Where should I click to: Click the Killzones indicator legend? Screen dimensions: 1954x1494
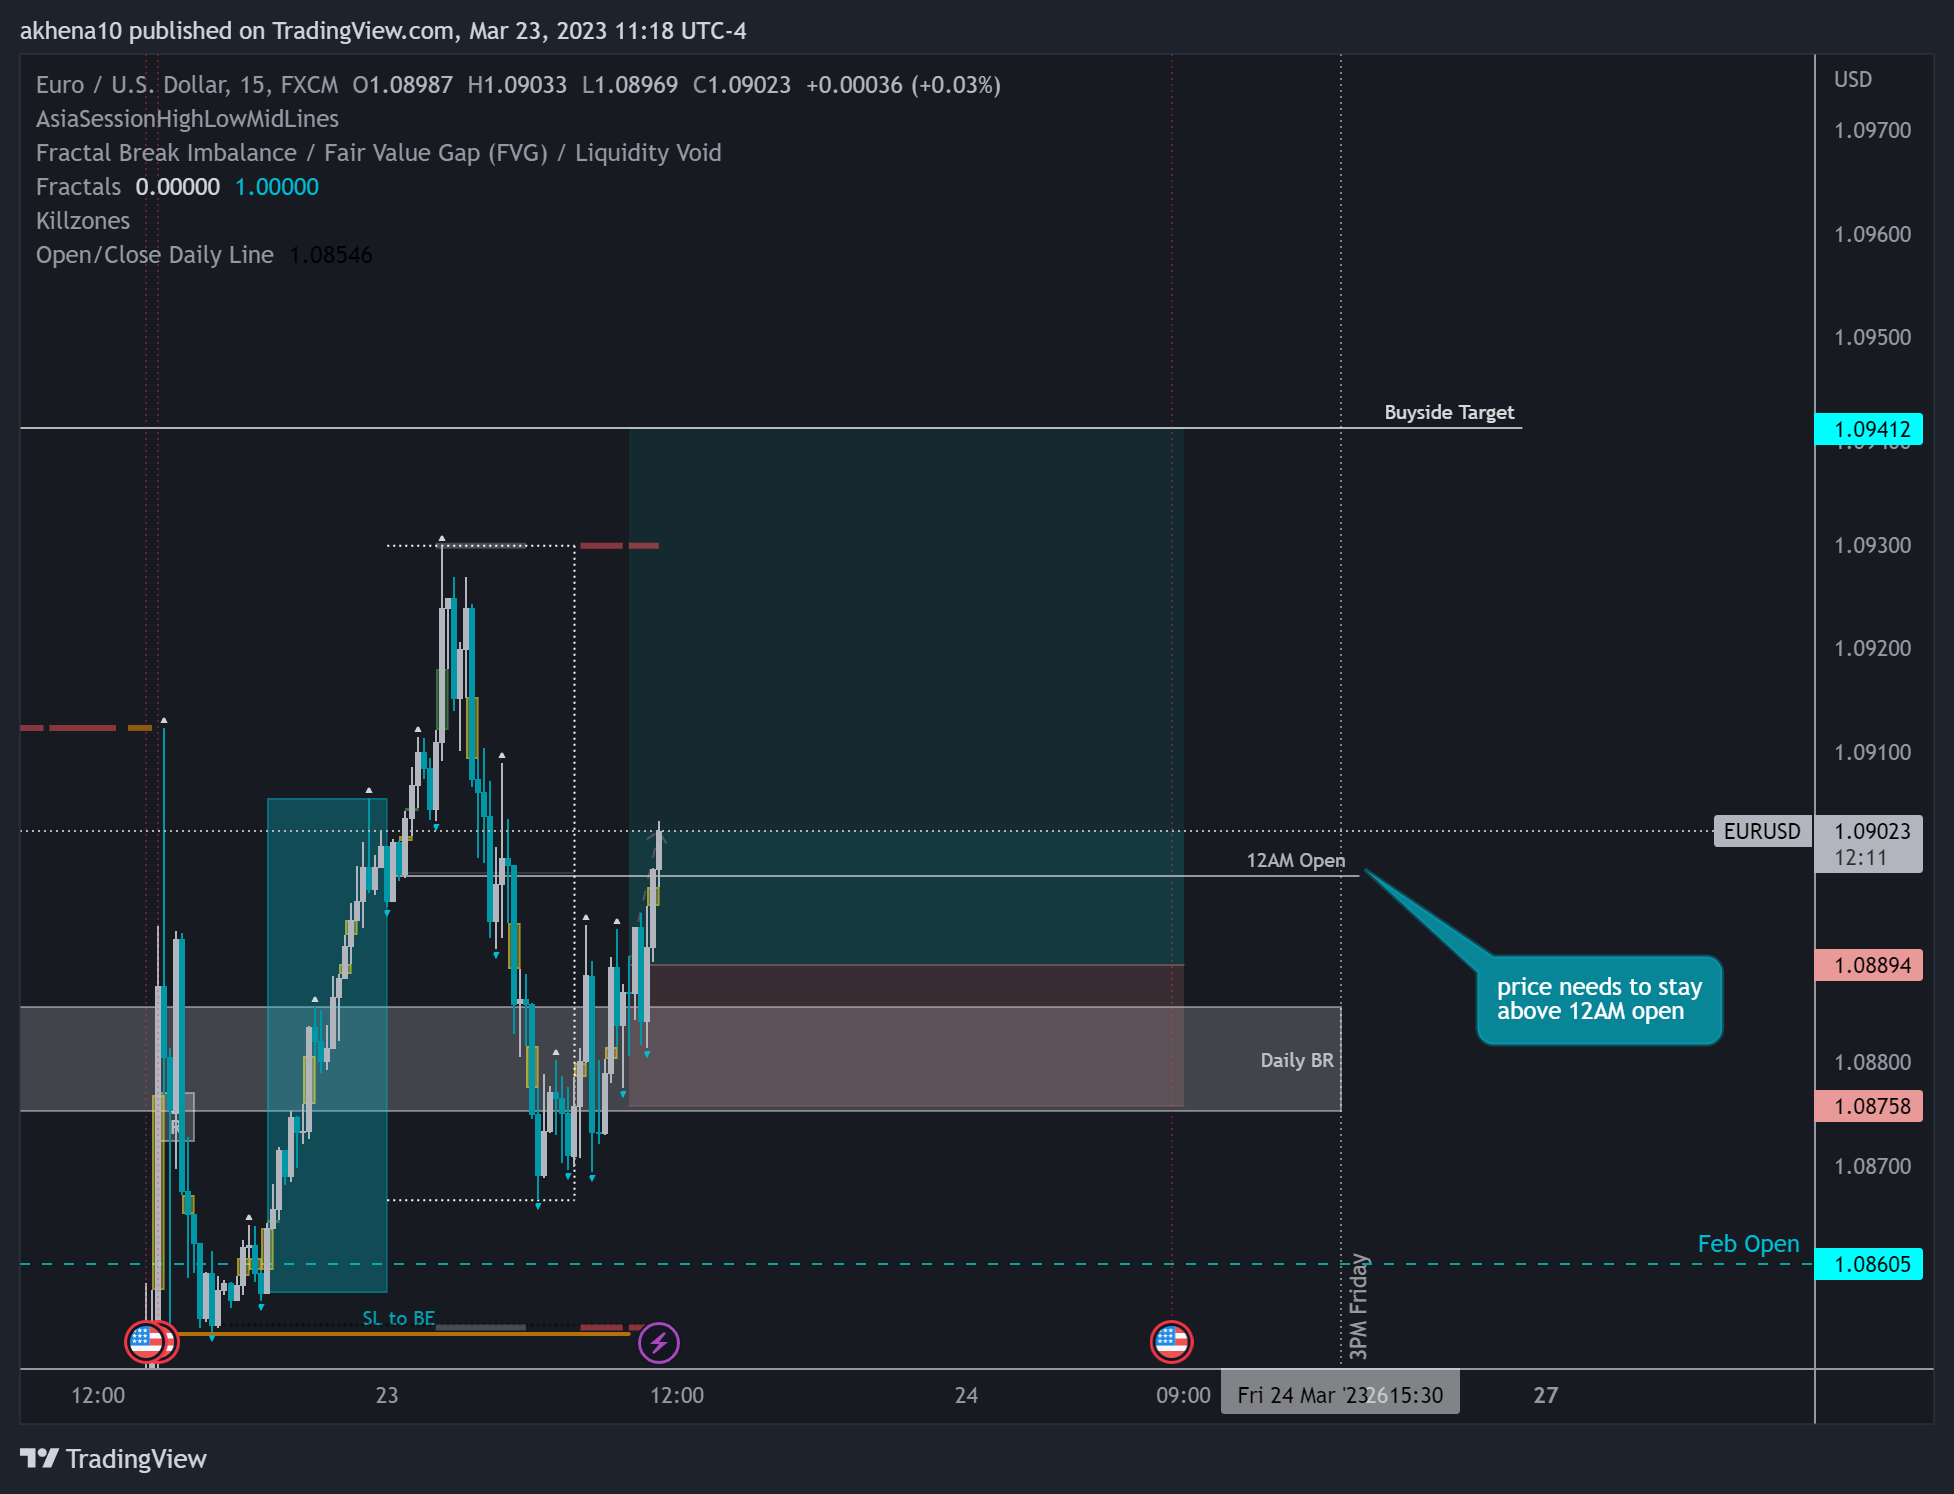[83, 221]
